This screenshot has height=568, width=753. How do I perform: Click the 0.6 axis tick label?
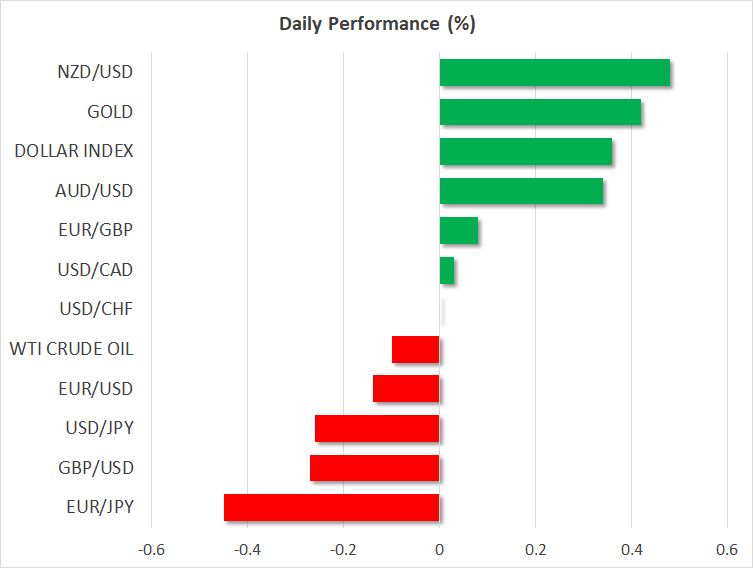pyautogui.click(x=726, y=549)
